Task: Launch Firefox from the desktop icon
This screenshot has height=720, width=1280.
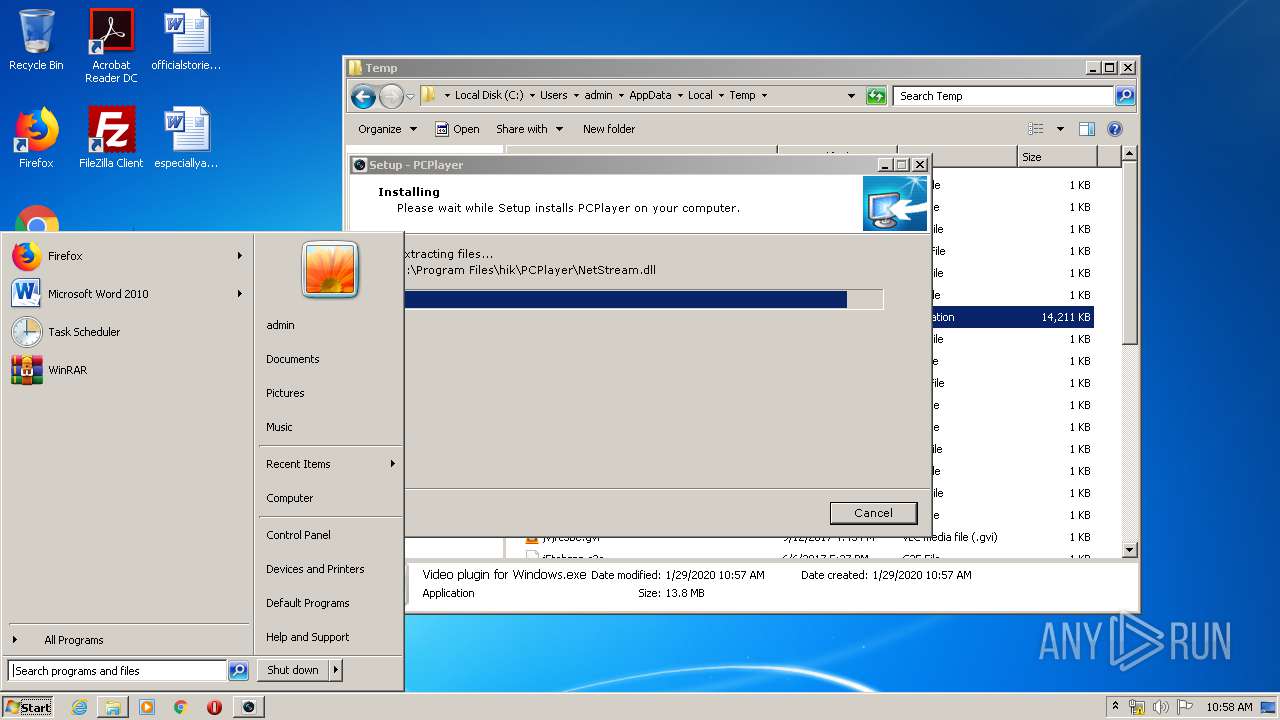Action: (x=36, y=138)
